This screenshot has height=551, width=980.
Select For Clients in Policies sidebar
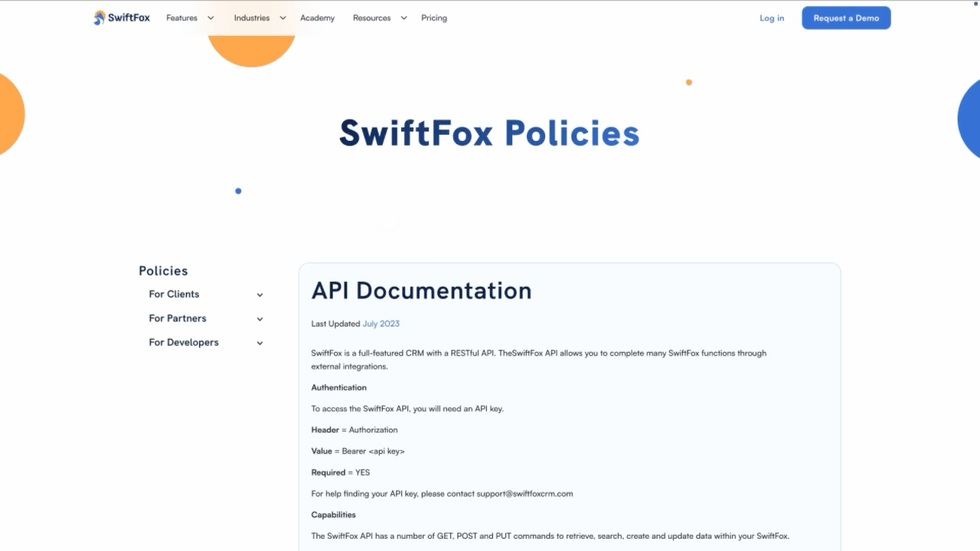174,294
